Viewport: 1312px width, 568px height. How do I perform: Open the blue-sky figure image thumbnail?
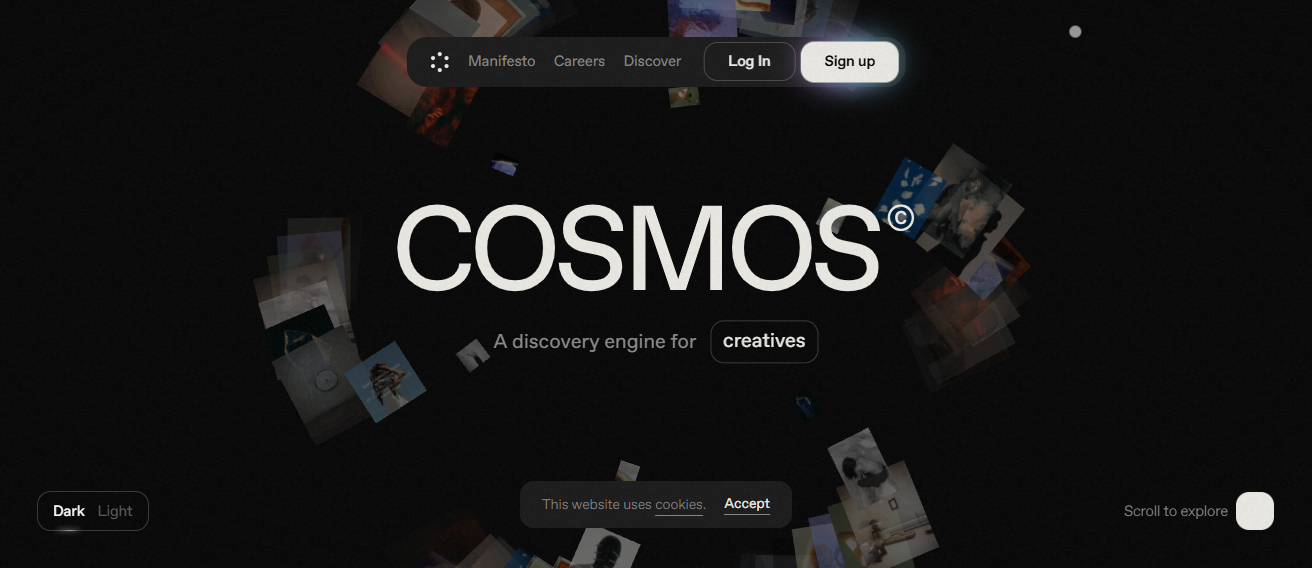click(386, 382)
